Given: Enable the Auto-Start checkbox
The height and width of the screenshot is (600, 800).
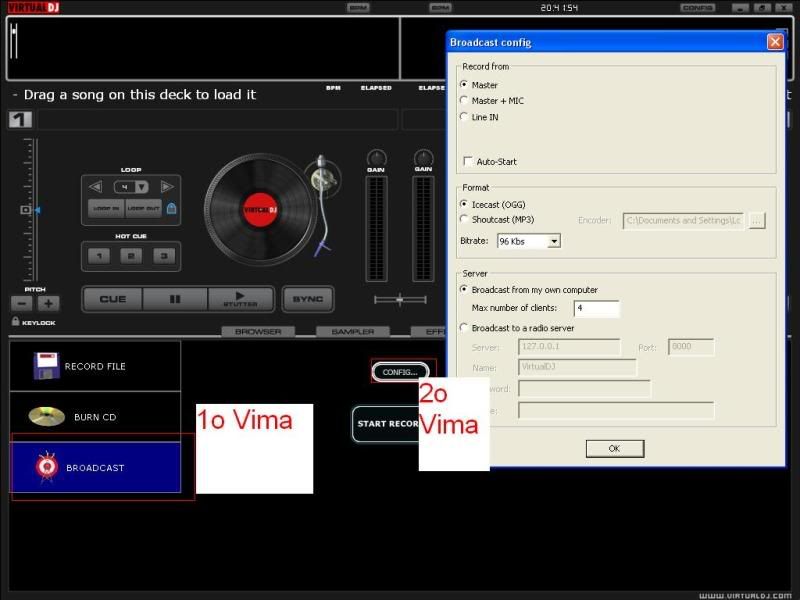Looking at the screenshot, I should tap(467, 161).
